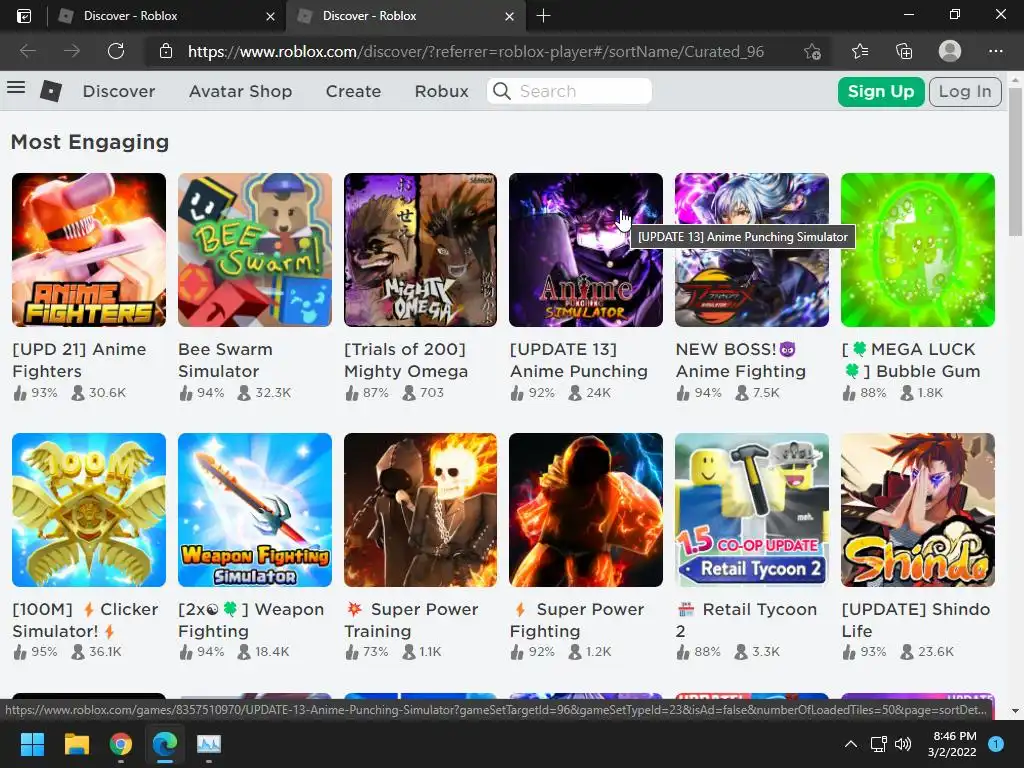
Task: Click the network status tray icon
Action: [x=878, y=744]
